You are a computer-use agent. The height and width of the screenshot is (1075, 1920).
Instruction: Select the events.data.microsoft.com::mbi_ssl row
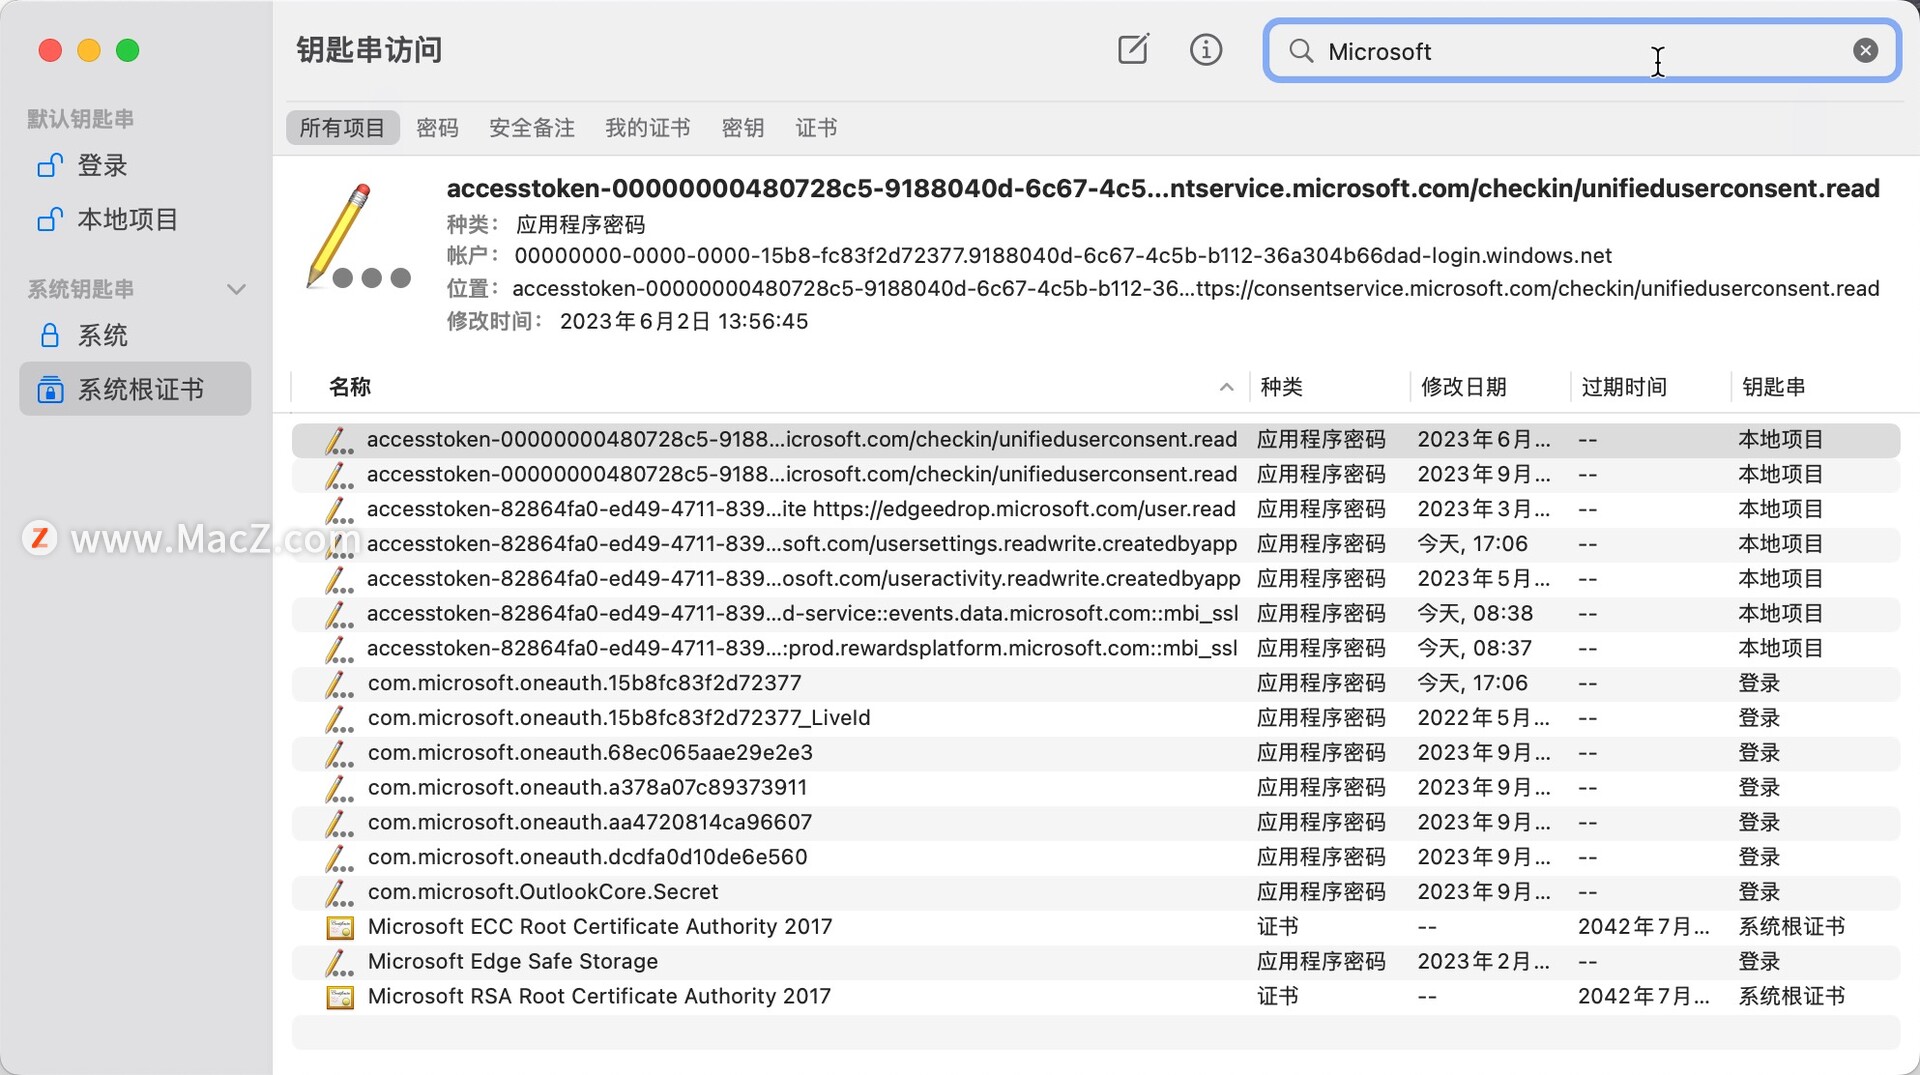[x=1096, y=613]
